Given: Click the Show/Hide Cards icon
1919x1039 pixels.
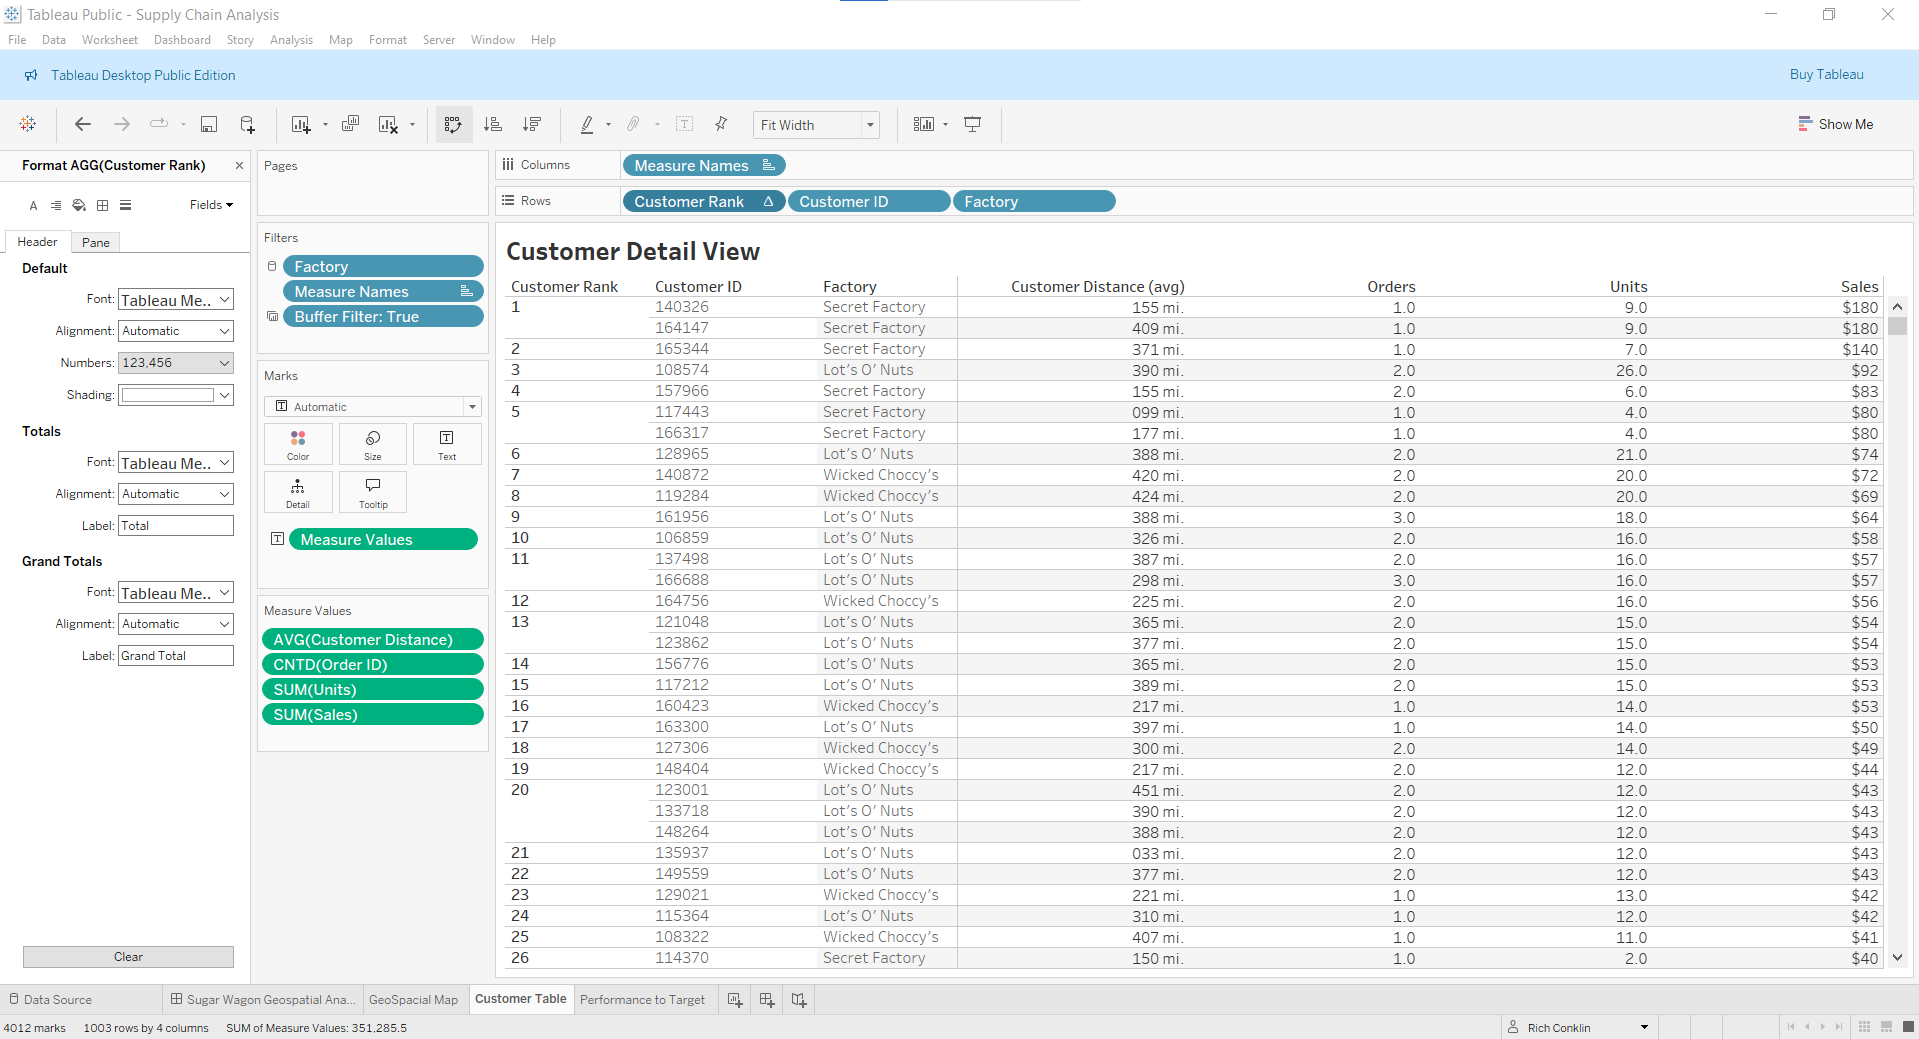Looking at the screenshot, I should [x=924, y=124].
